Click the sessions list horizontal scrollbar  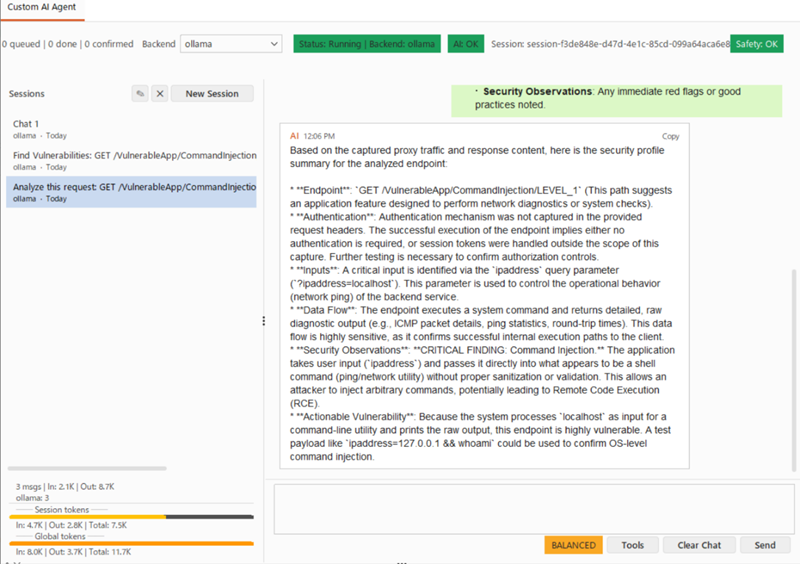coord(87,468)
